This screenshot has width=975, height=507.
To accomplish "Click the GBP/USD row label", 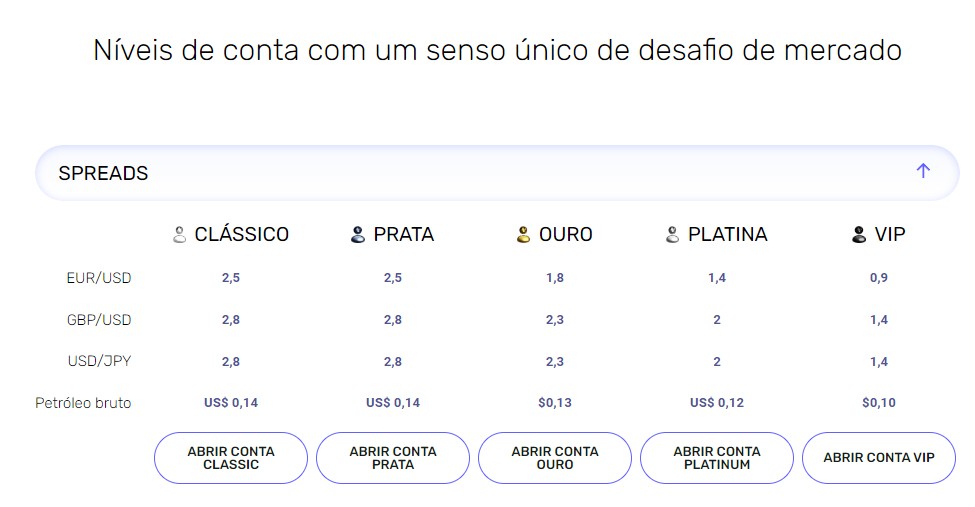I will click(99, 320).
